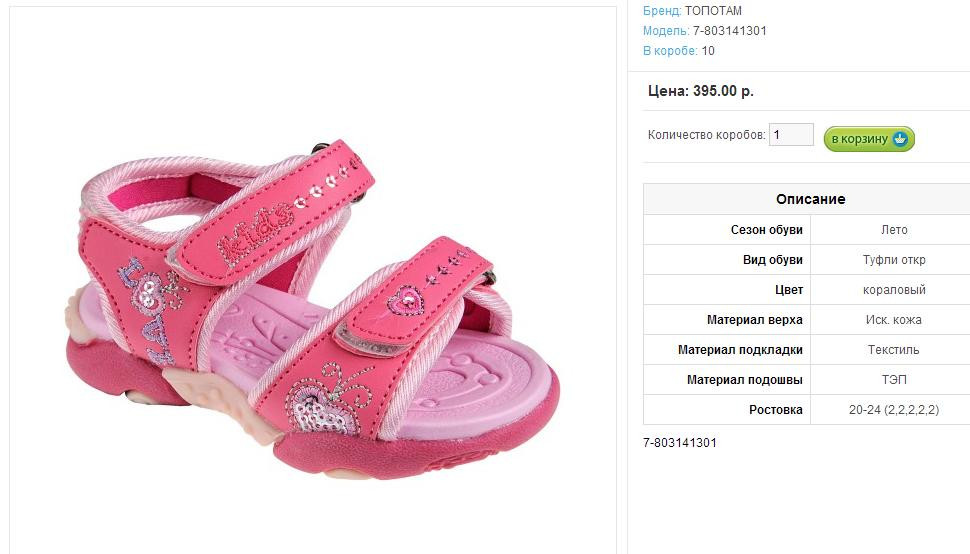
Task: Click the 'Текстиль' lining material value
Action: point(894,349)
